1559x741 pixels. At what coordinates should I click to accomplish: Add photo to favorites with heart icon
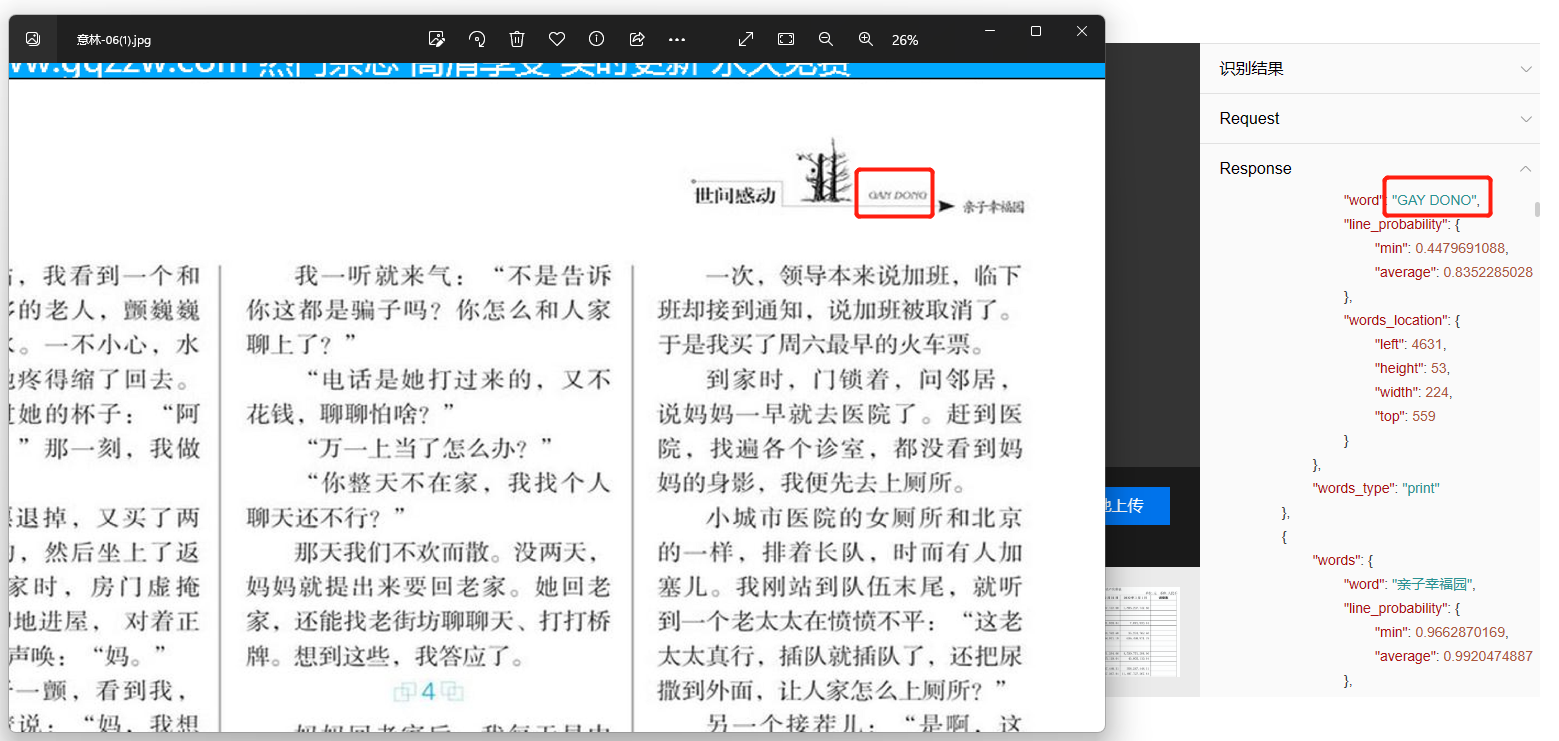point(557,39)
